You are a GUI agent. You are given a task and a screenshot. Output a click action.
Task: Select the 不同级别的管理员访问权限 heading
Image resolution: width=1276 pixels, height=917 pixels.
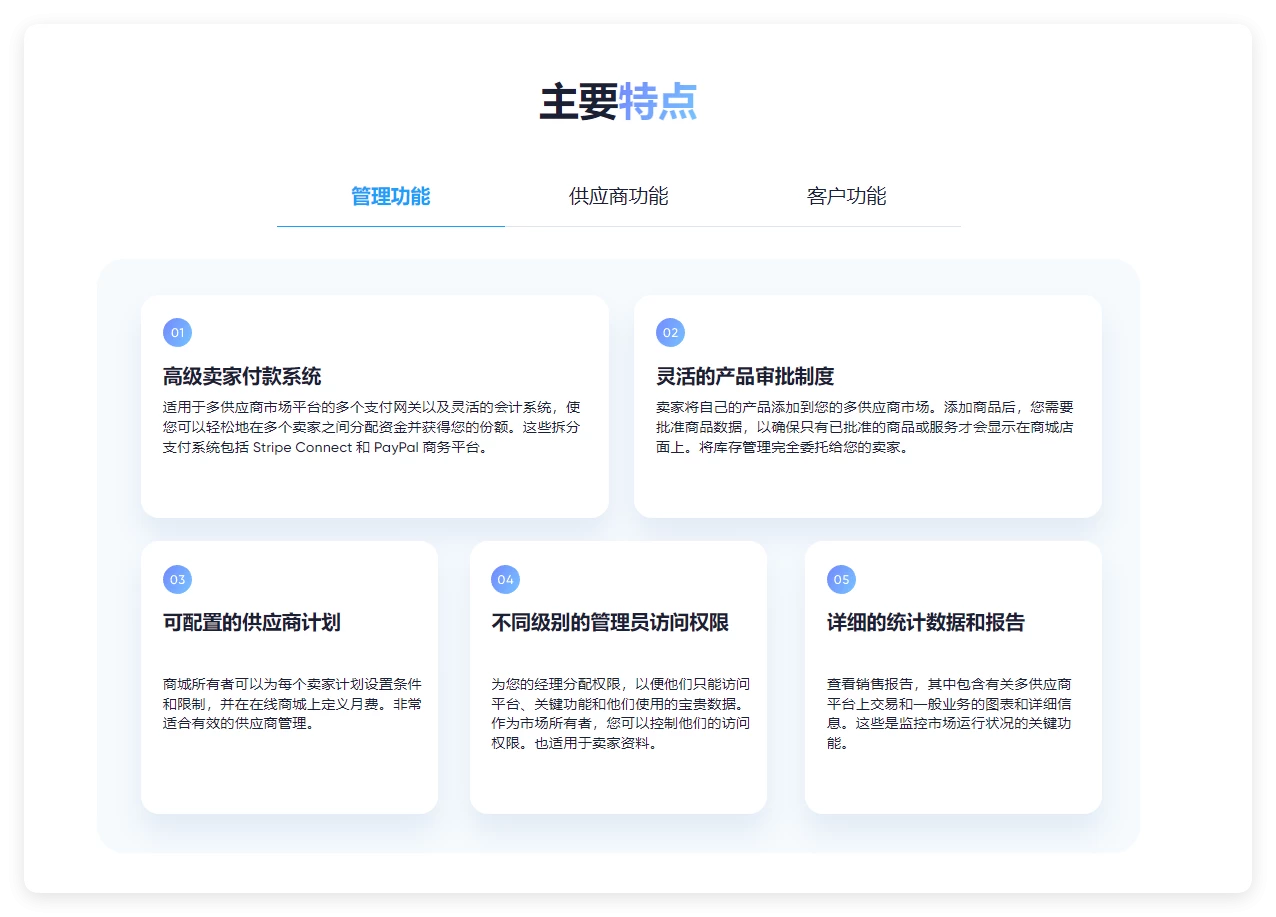coord(610,623)
